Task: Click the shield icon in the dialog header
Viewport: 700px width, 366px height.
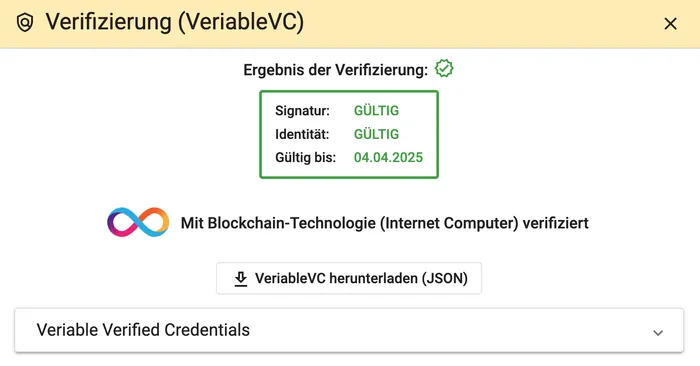Action: pos(25,22)
